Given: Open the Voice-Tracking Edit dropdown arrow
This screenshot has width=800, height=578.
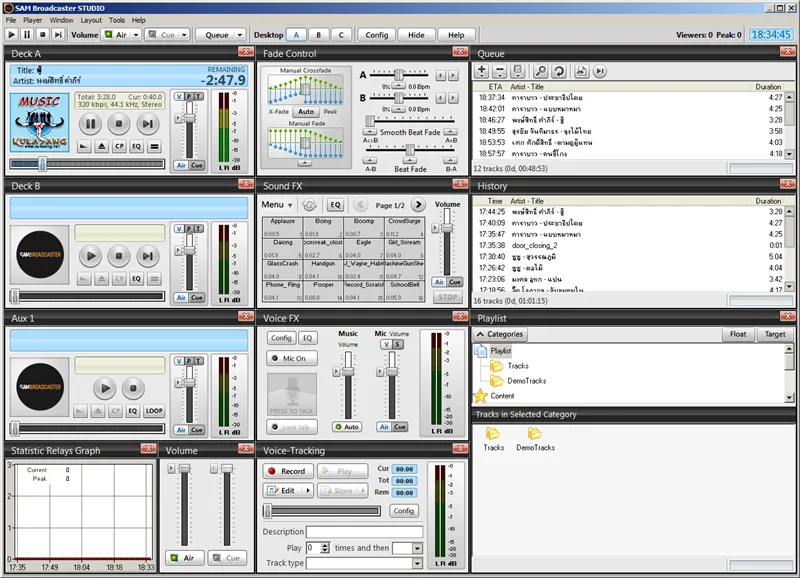Looking at the screenshot, I should pos(308,490).
